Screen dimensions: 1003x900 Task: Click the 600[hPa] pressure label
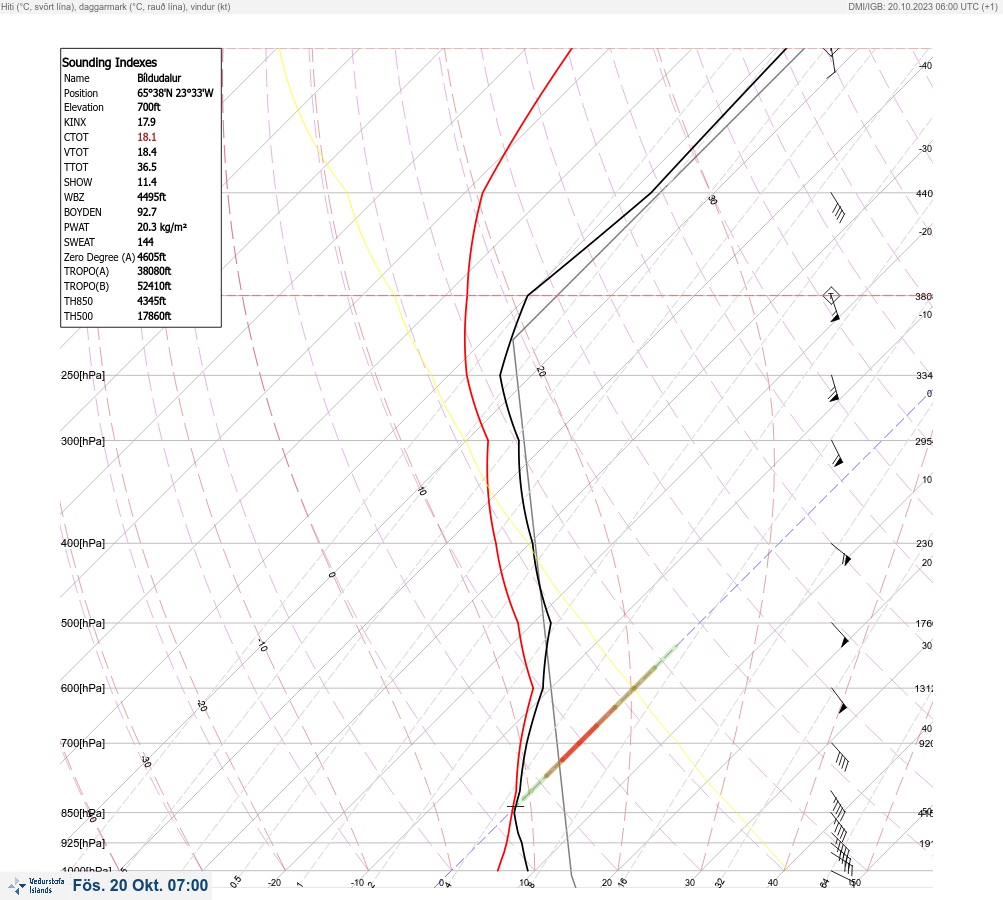pyautogui.click(x=83, y=688)
